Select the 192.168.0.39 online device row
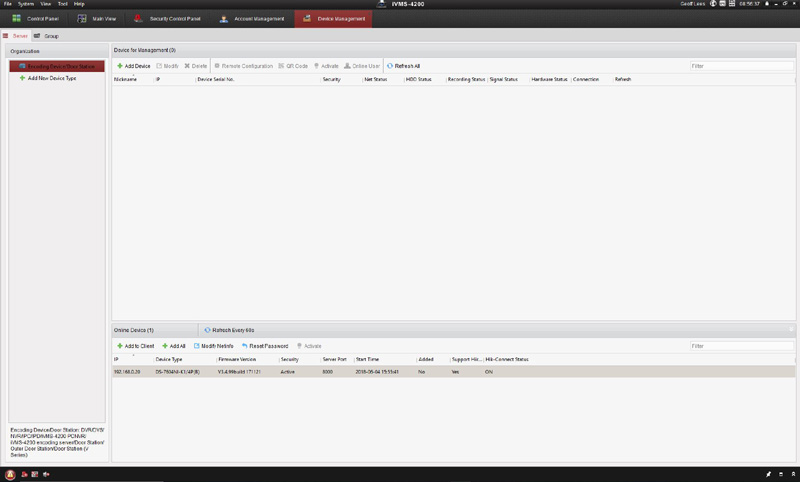The height and width of the screenshot is (482, 800). [400, 371]
